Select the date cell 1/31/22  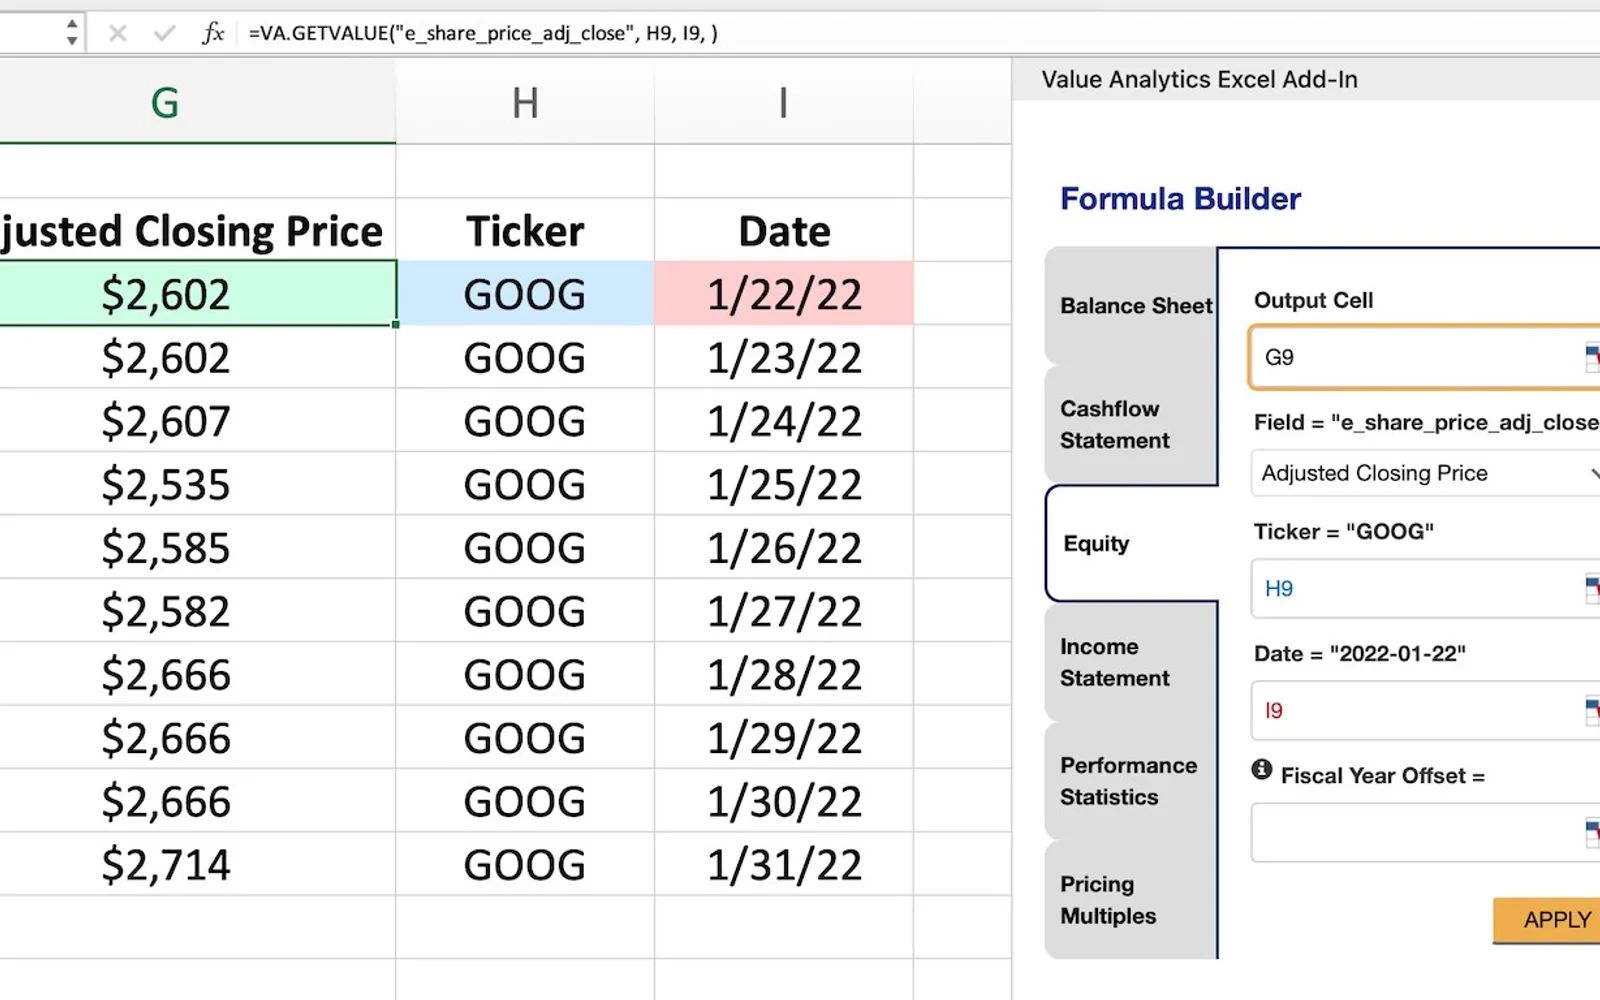pyautogui.click(x=784, y=864)
